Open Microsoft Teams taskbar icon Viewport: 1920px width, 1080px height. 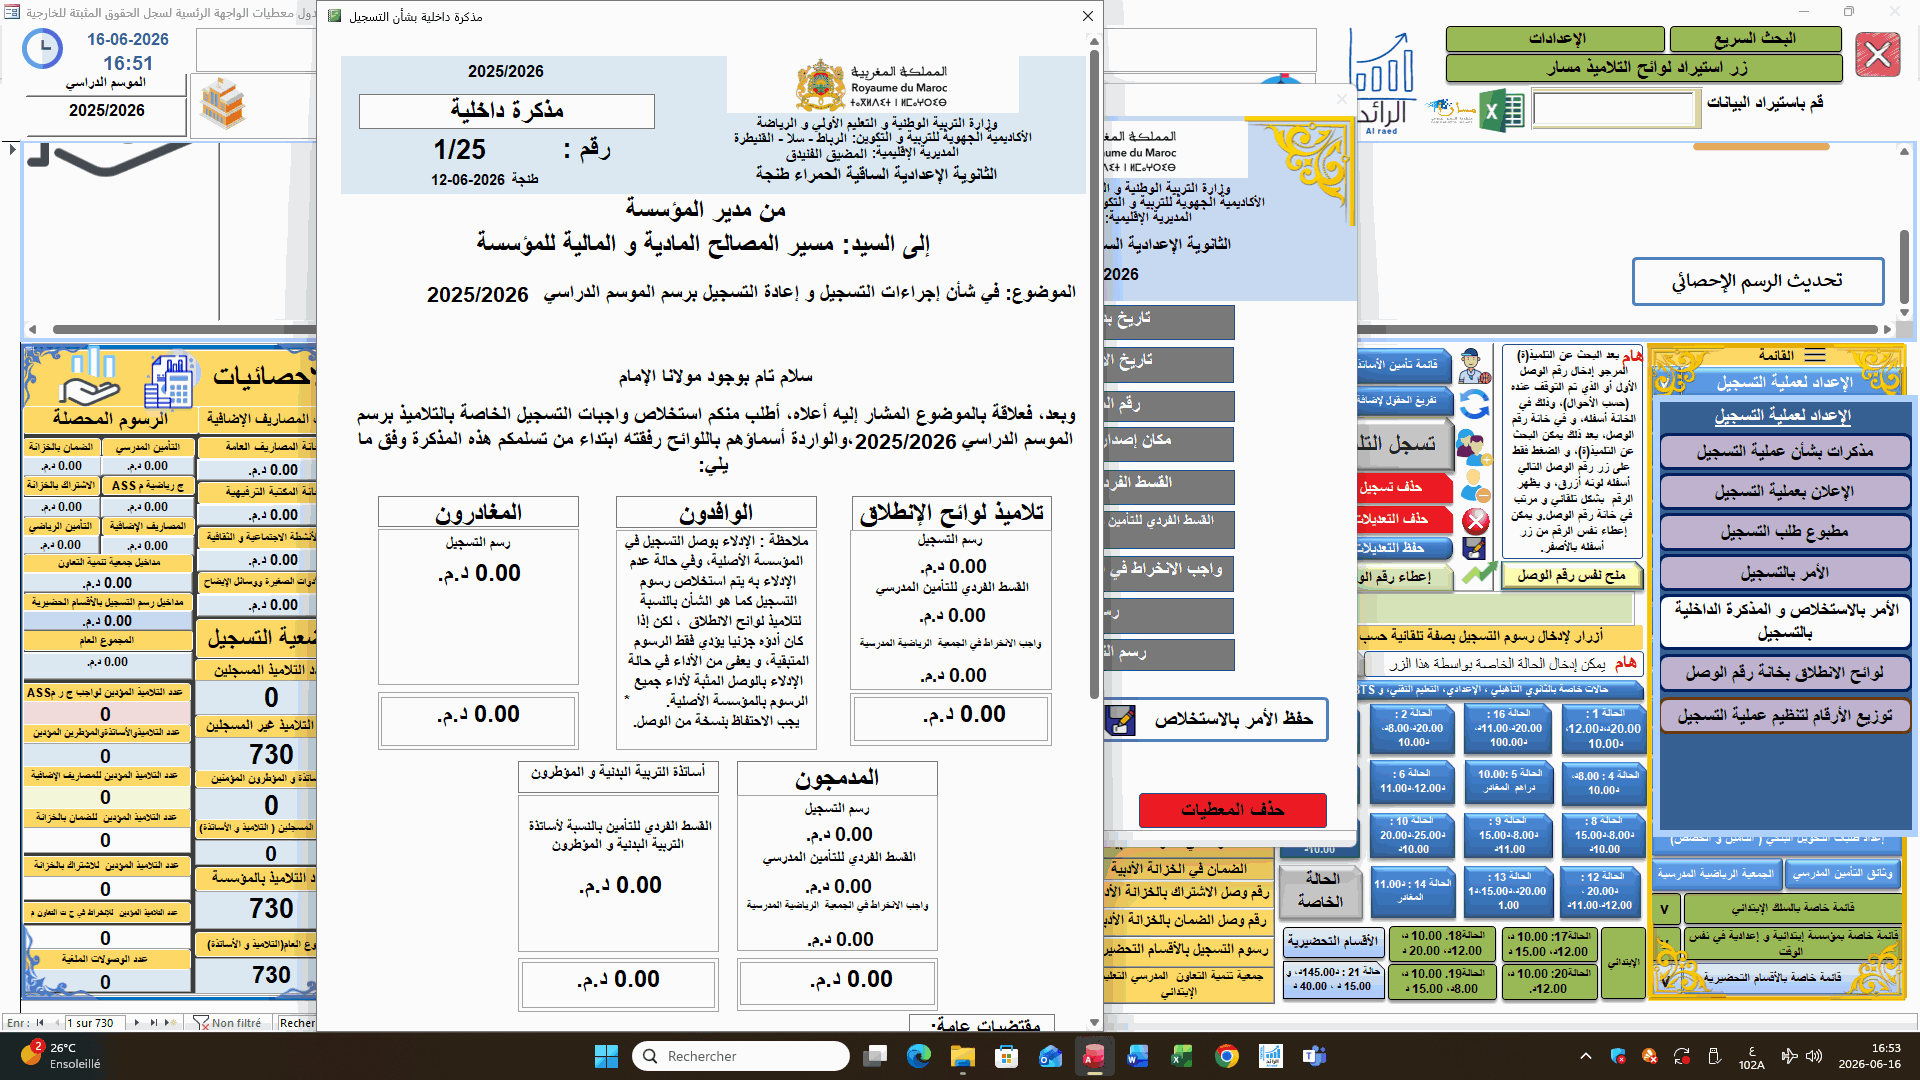pyautogui.click(x=1314, y=1056)
